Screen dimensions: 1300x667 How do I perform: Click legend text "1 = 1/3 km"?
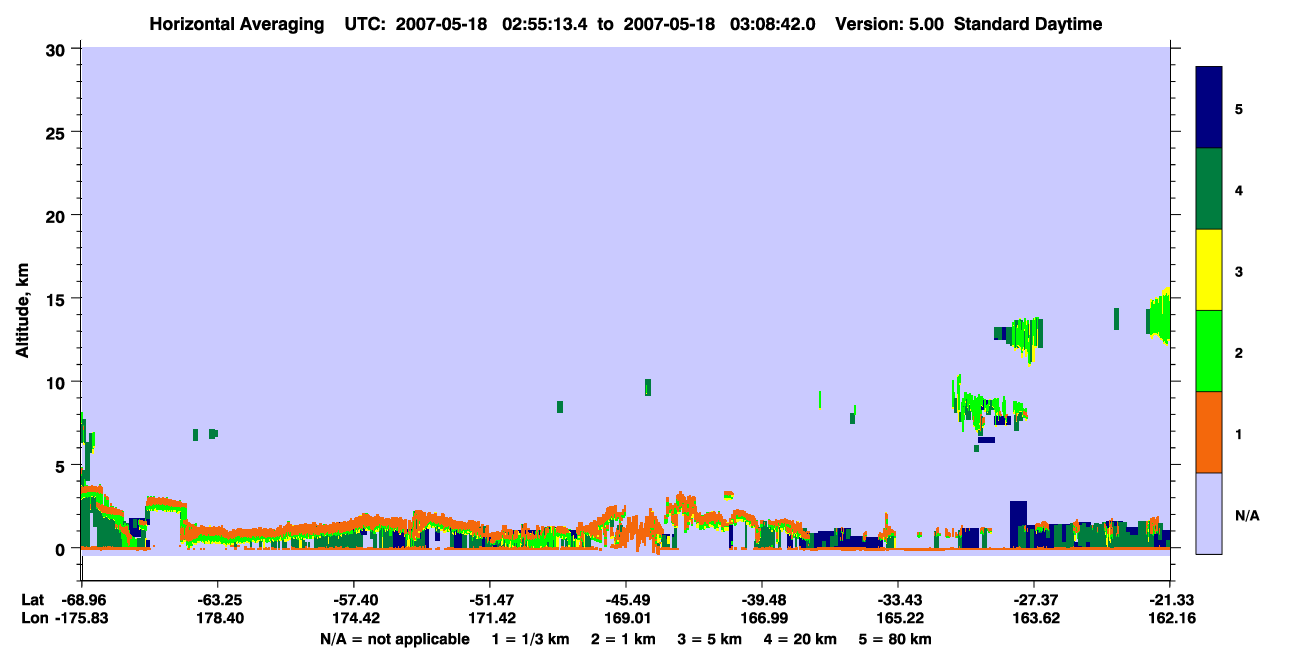pos(531,639)
